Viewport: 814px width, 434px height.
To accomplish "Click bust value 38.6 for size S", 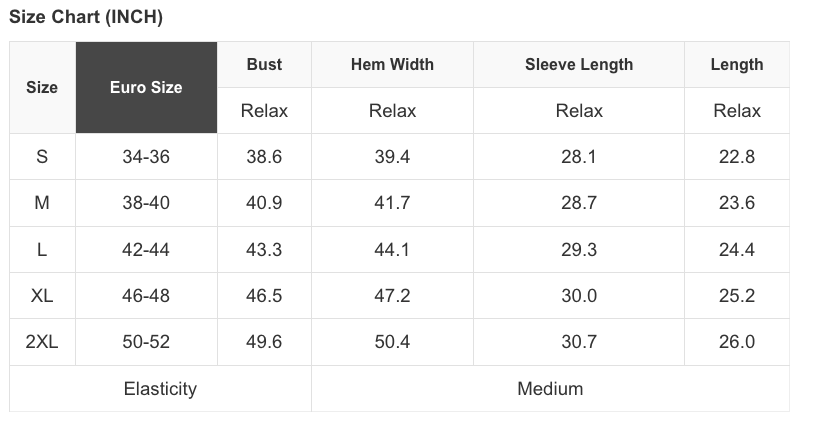I will pos(264,157).
